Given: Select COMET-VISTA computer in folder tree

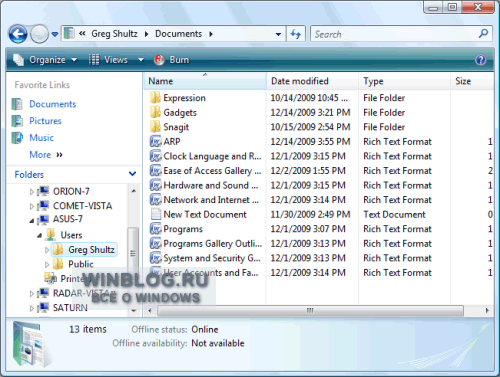Looking at the screenshot, I should pos(82,206).
